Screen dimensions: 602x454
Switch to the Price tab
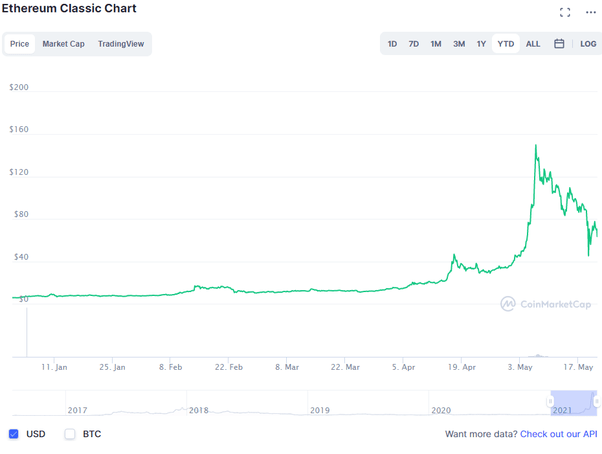click(x=20, y=44)
